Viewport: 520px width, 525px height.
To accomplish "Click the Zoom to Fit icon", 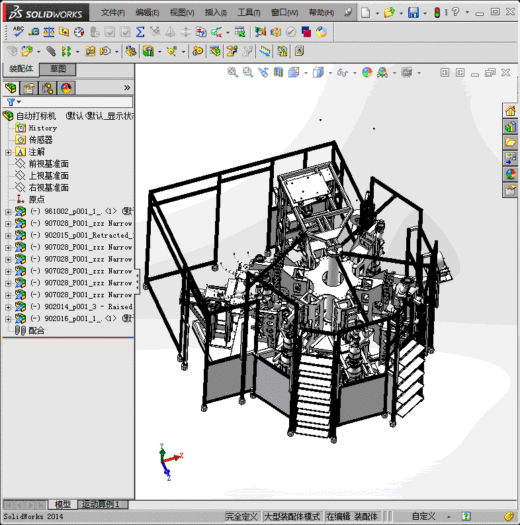I will tap(232, 72).
